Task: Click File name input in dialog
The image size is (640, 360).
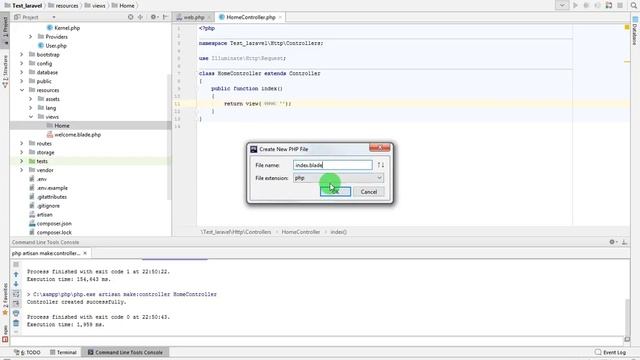Action: tap(333, 165)
